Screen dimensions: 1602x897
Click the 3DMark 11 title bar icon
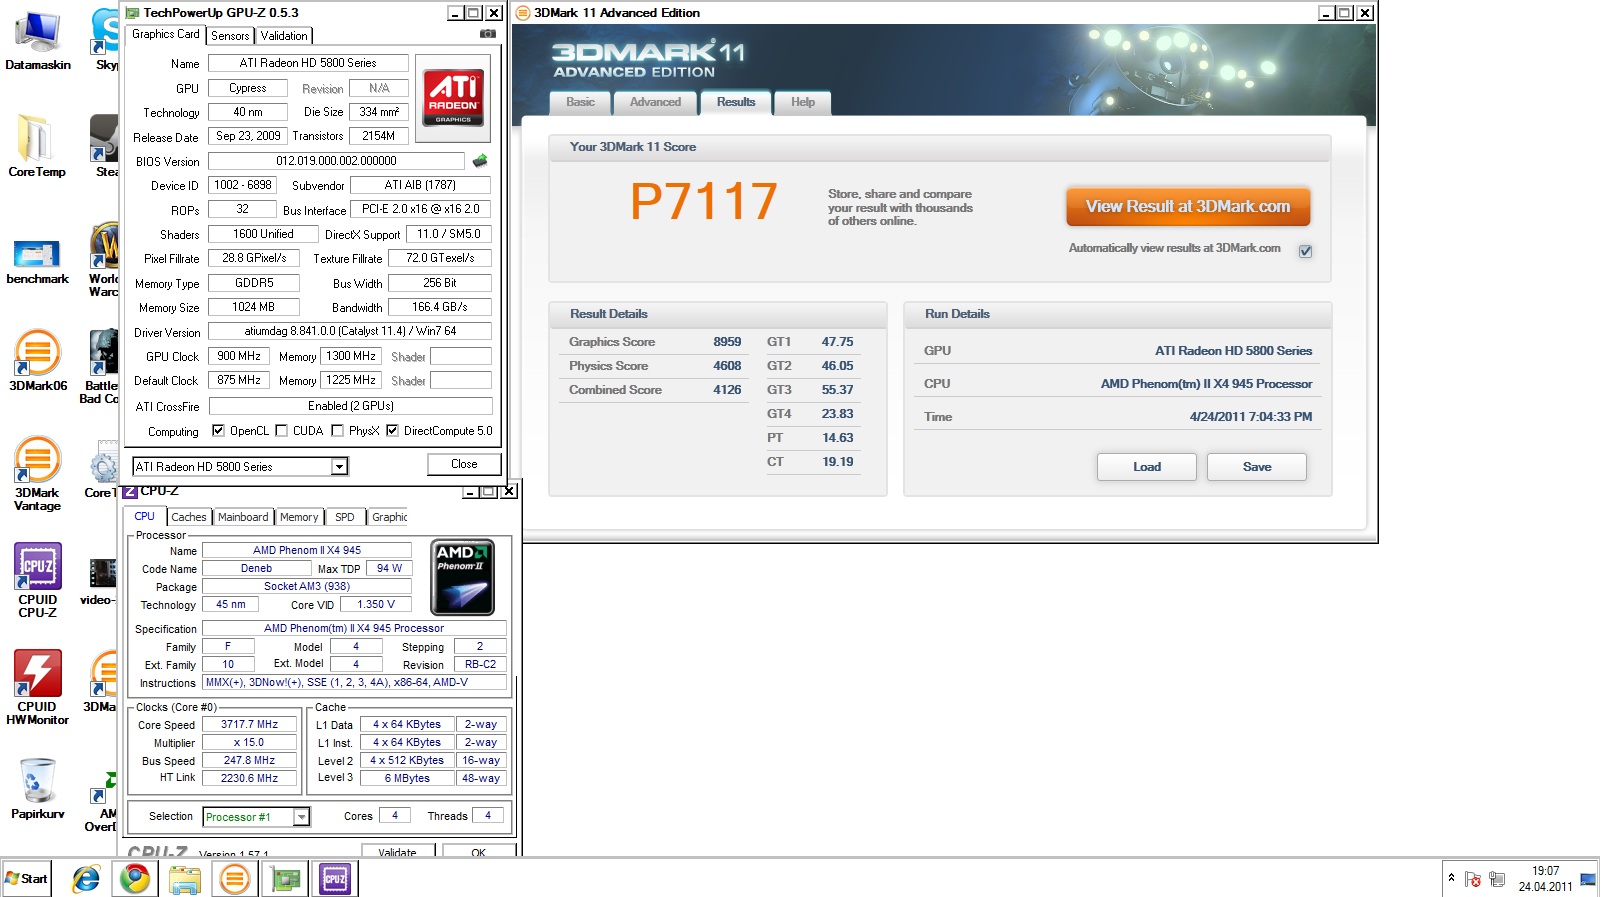tap(523, 13)
